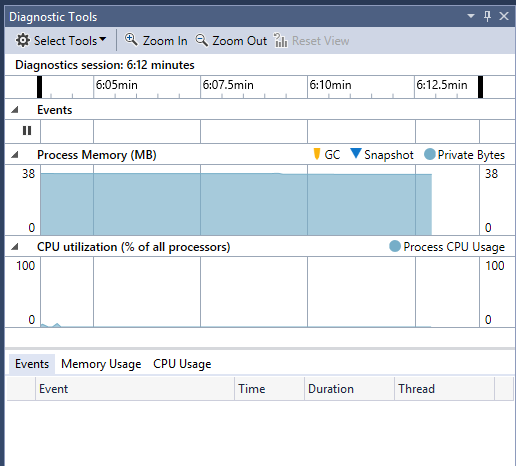This screenshot has height=470, width=516.
Task: Sort by the Thread column header
Action: pyautogui.click(x=445, y=389)
